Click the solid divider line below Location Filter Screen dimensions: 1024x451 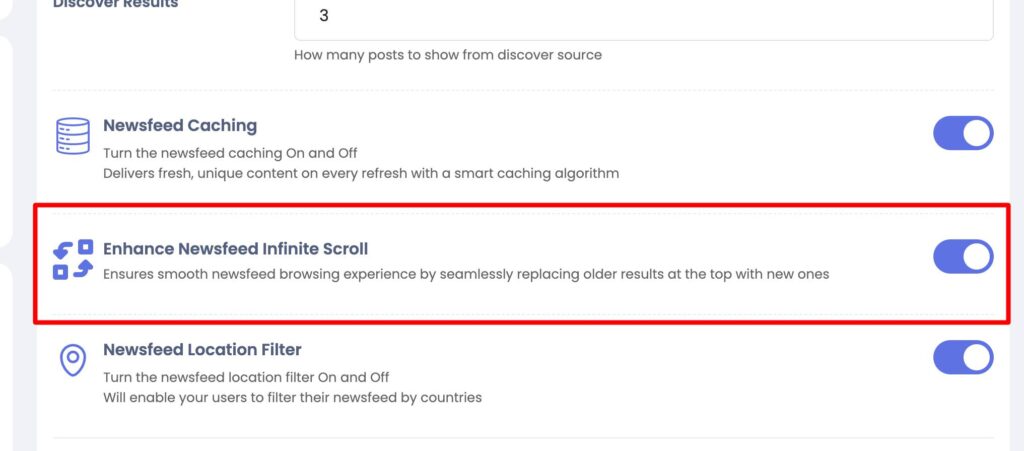pyautogui.click(x=522, y=438)
